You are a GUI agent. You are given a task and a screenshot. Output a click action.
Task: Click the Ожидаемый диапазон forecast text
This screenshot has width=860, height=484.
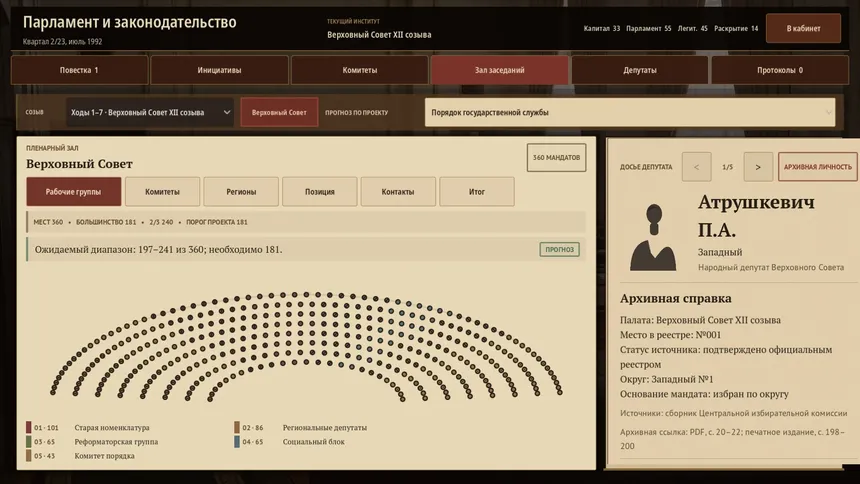[x=159, y=249]
